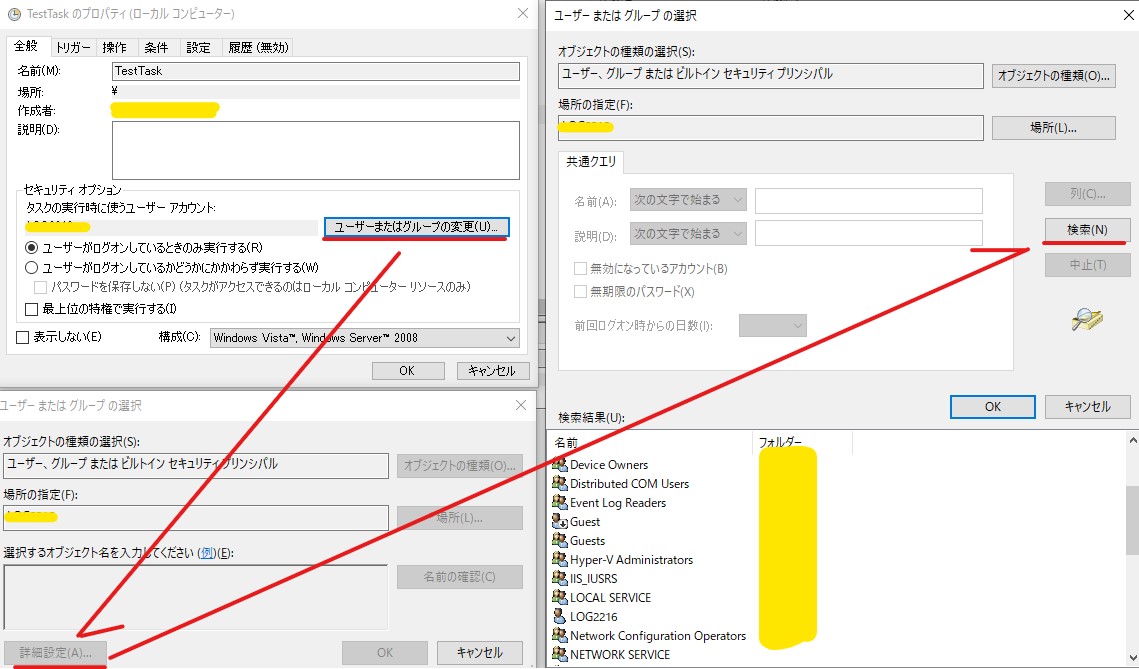Select the Guests group icon
The height and width of the screenshot is (669, 1139).
pyautogui.click(x=559, y=540)
